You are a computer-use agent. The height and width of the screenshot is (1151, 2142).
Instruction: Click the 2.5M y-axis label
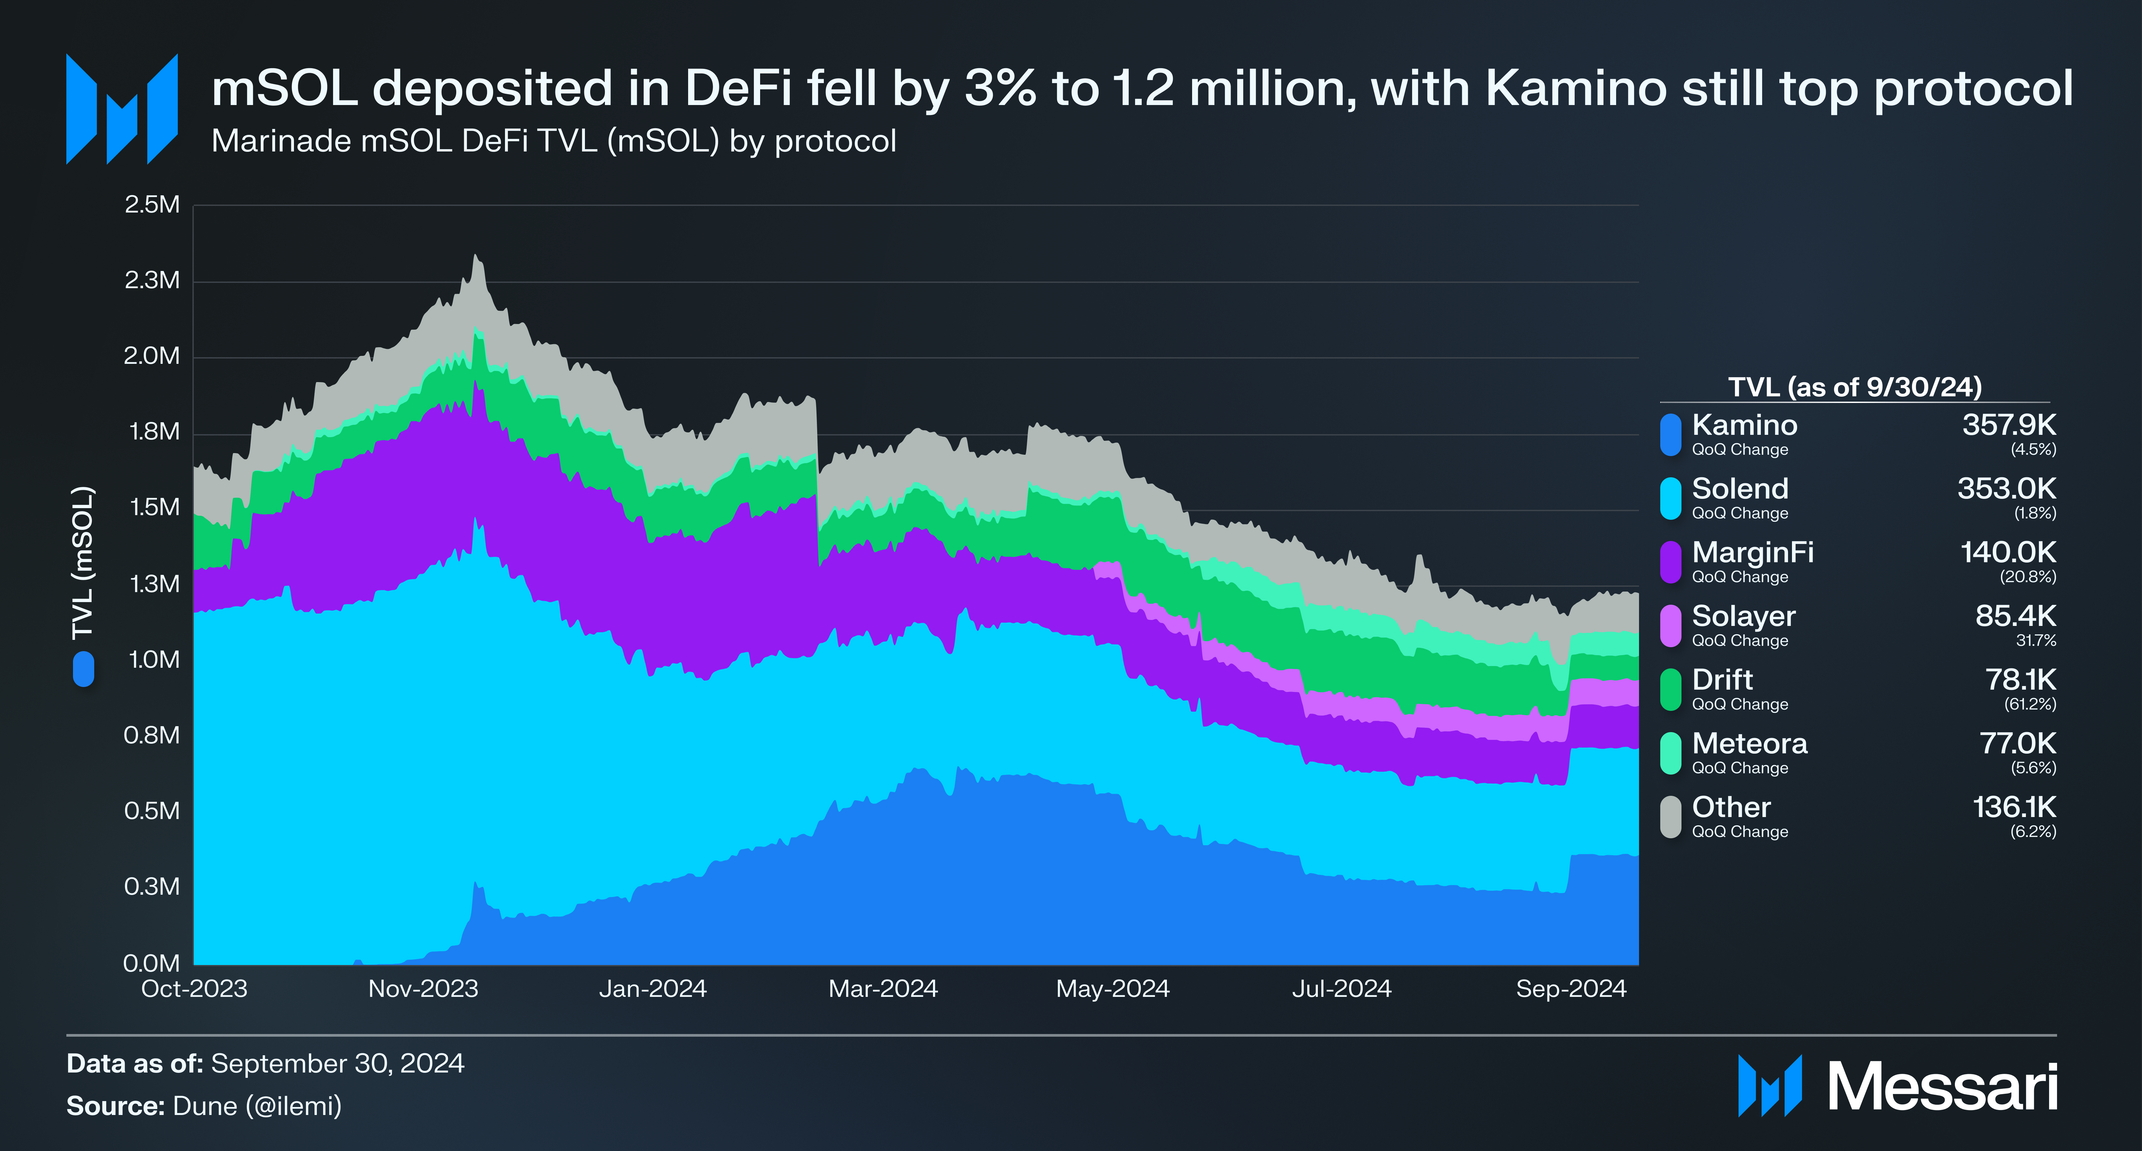click(152, 205)
